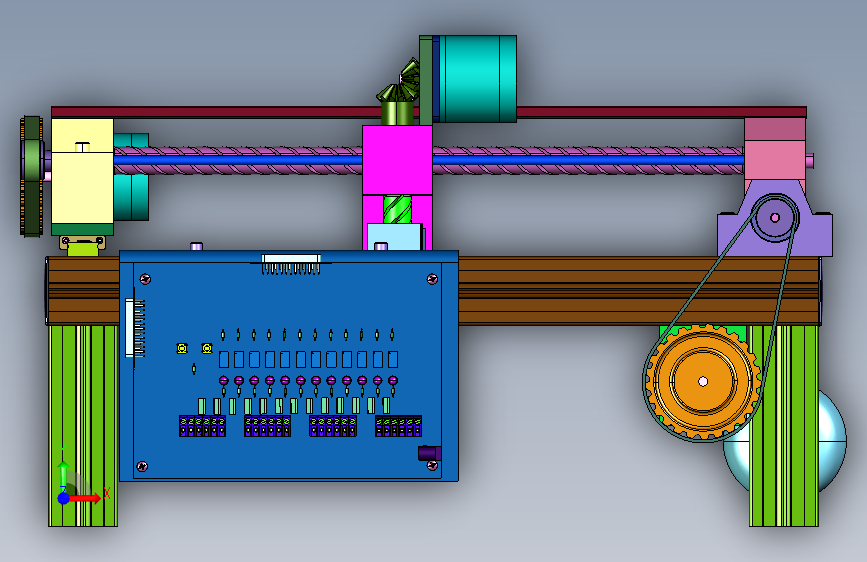
Task: Pick the left yellow push button on board
Action: [182, 348]
